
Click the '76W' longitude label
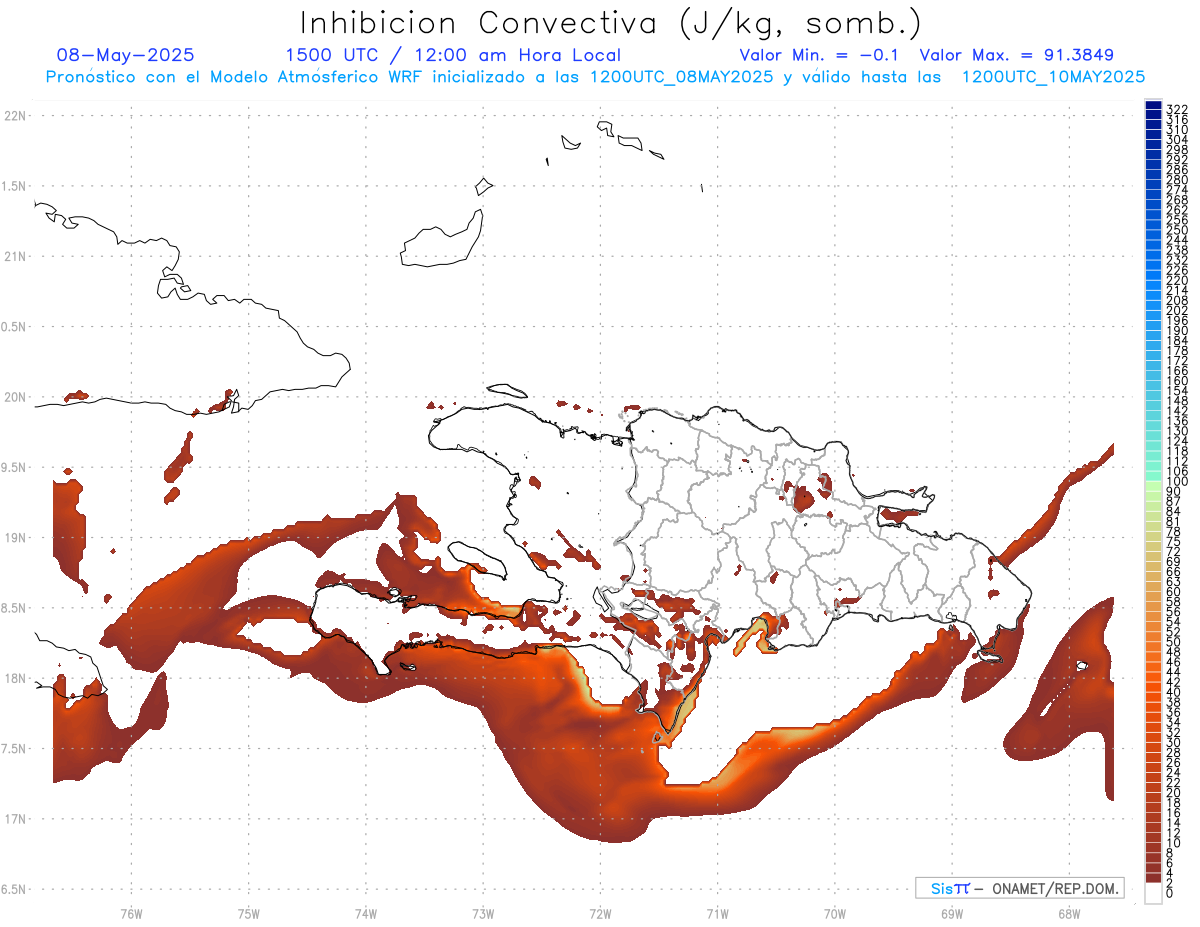(x=131, y=913)
